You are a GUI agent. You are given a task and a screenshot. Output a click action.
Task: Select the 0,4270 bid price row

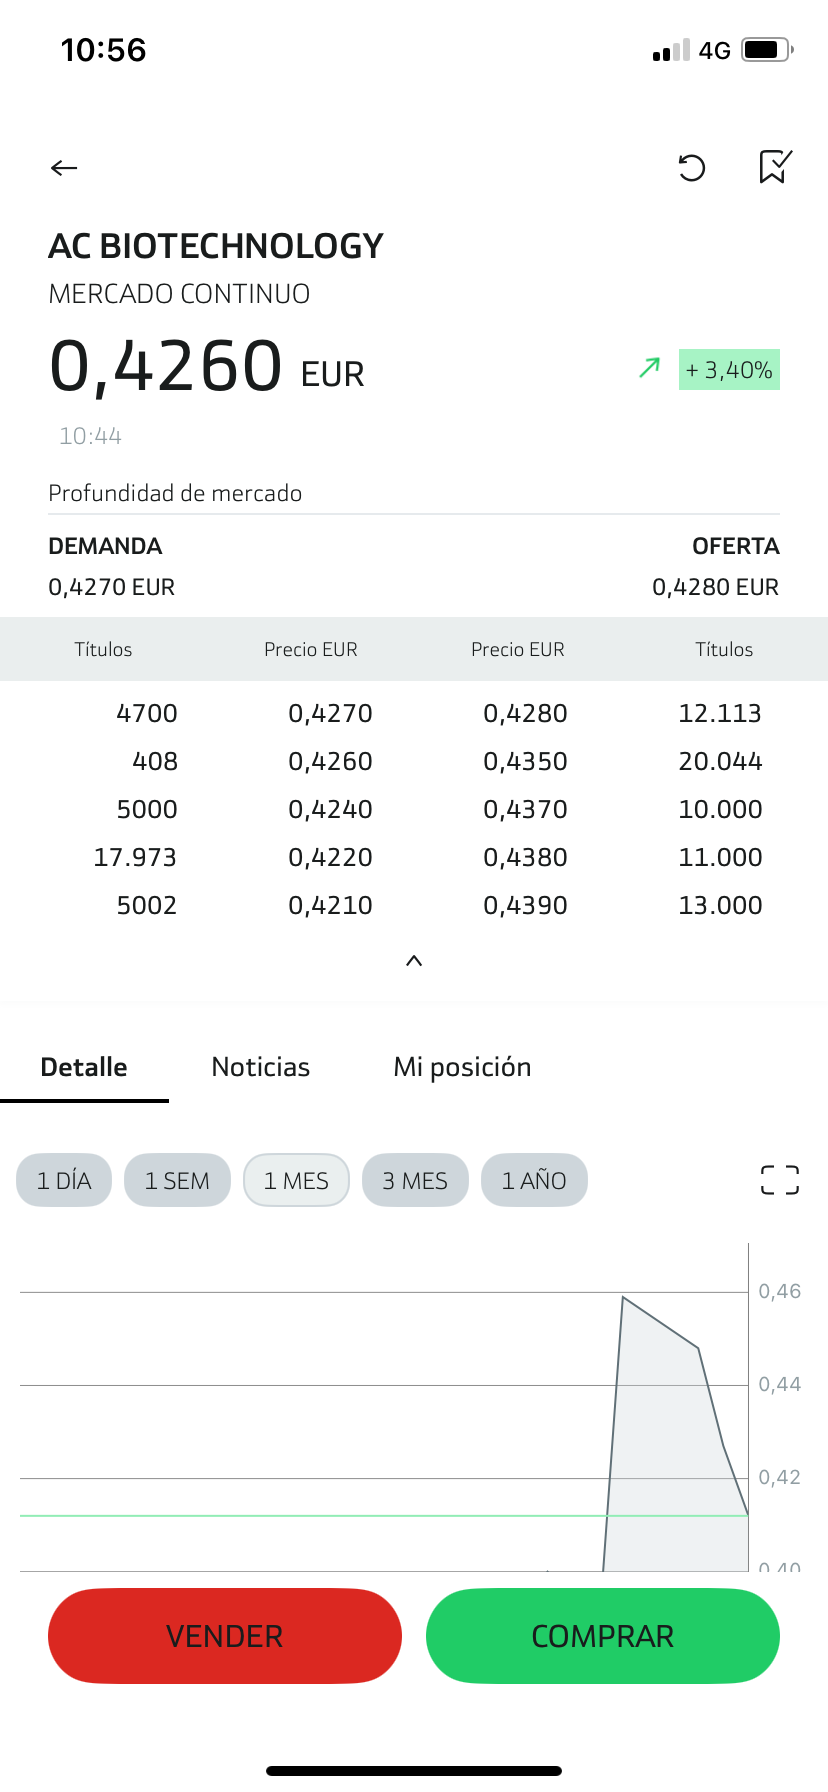tap(330, 713)
